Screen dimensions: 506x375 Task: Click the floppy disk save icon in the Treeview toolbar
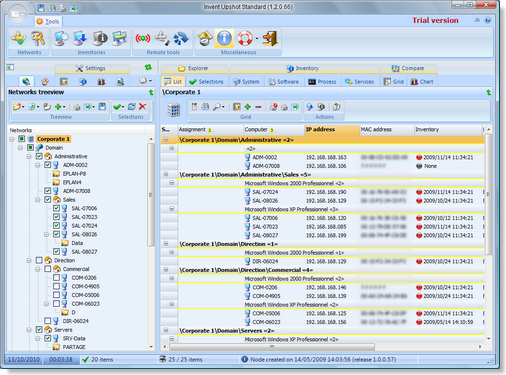(x=102, y=106)
